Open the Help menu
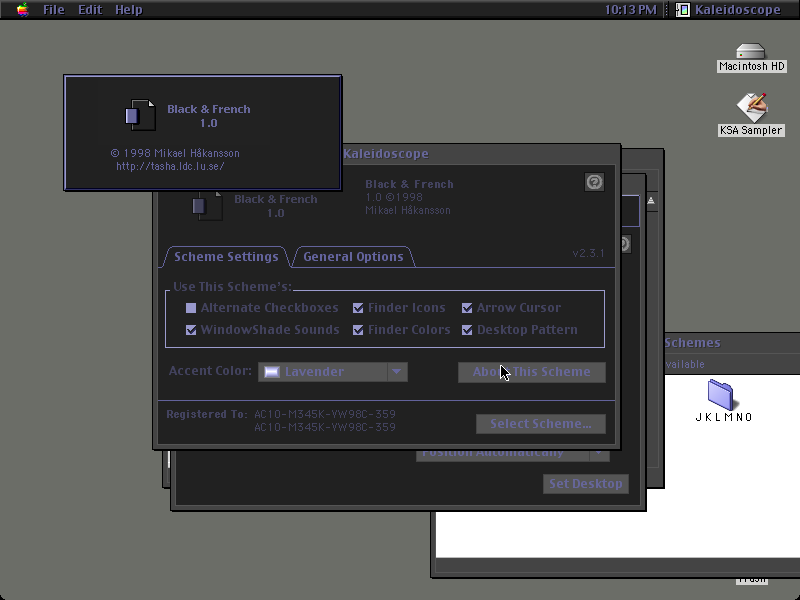Viewport: 800px width, 600px height. click(x=129, y=10)
